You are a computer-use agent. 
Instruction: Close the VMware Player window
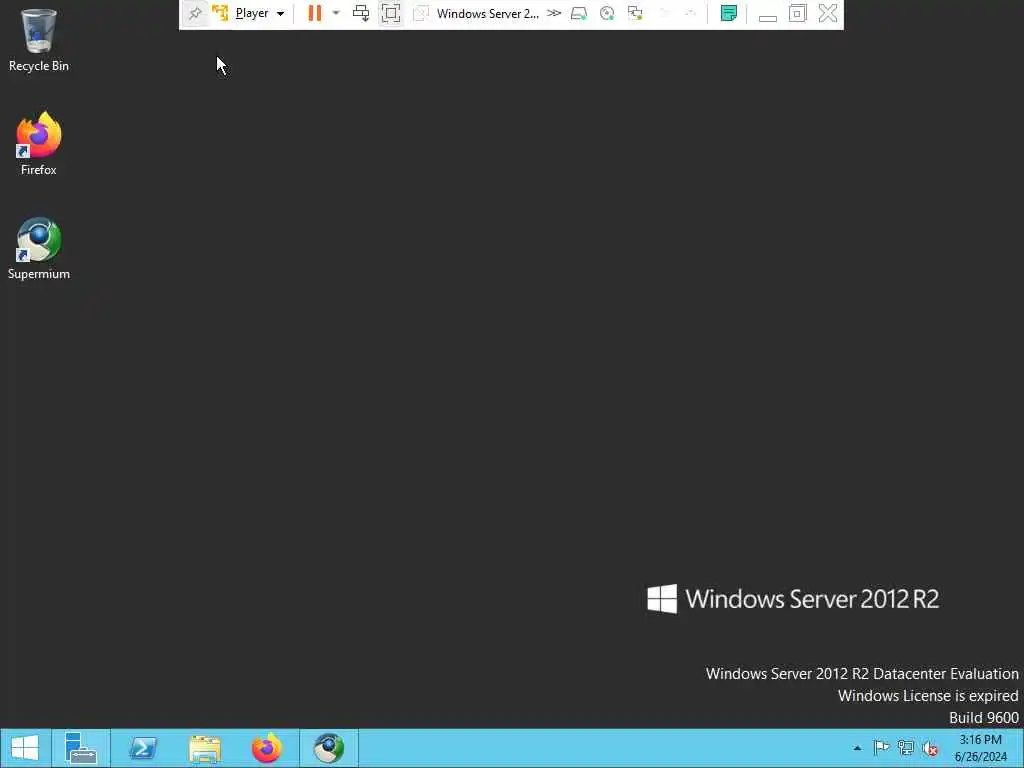point(828,13)
